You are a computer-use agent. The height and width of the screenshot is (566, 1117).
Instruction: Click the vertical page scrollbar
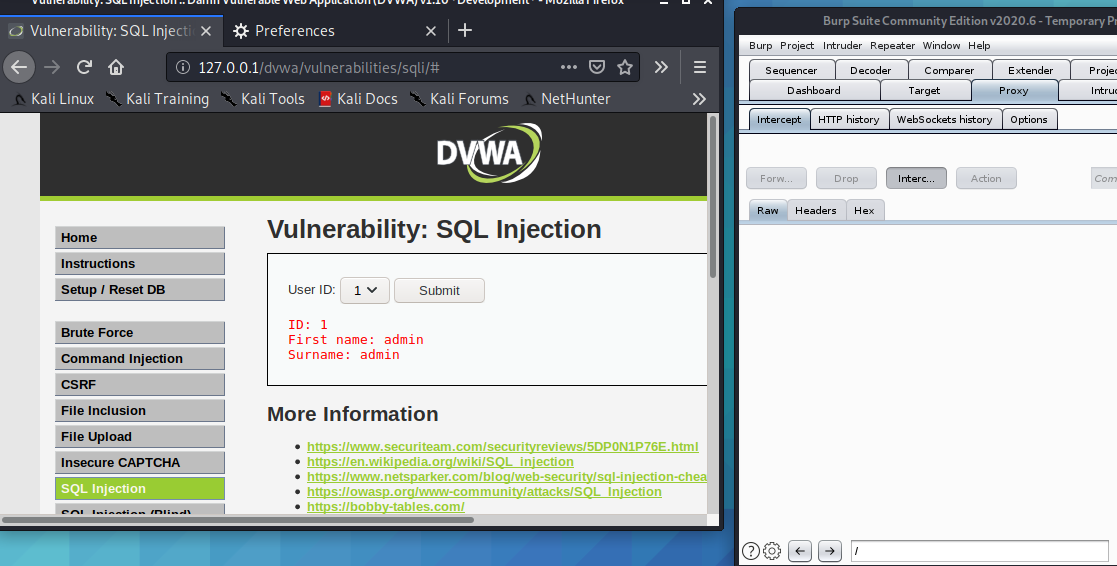point(712,197)
